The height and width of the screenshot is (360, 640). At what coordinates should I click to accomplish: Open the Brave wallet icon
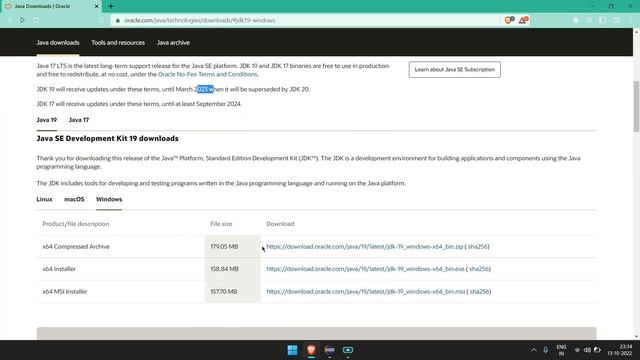tap(616, 20)
